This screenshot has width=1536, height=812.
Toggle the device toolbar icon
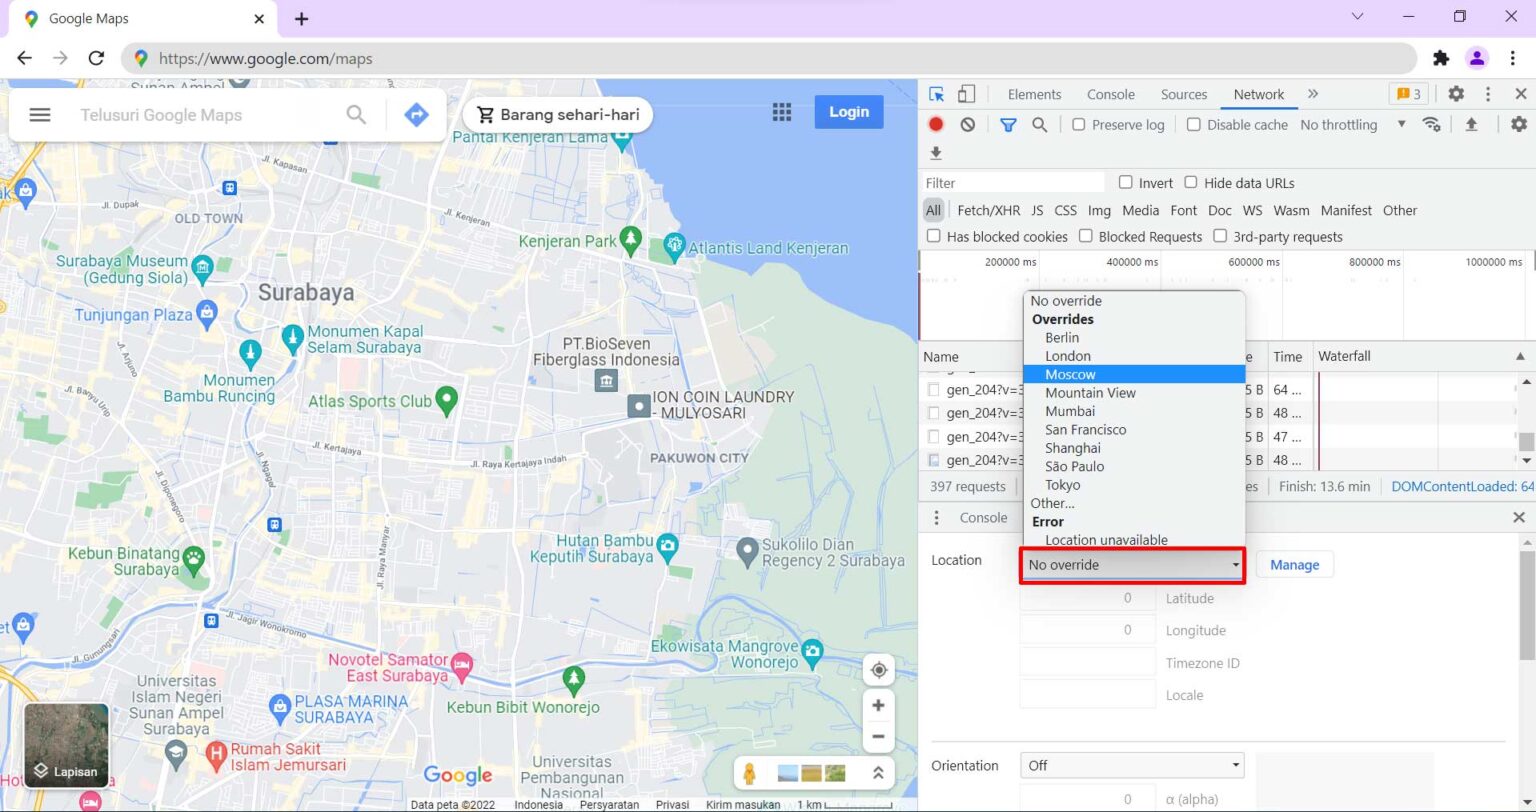click(966, 94)
